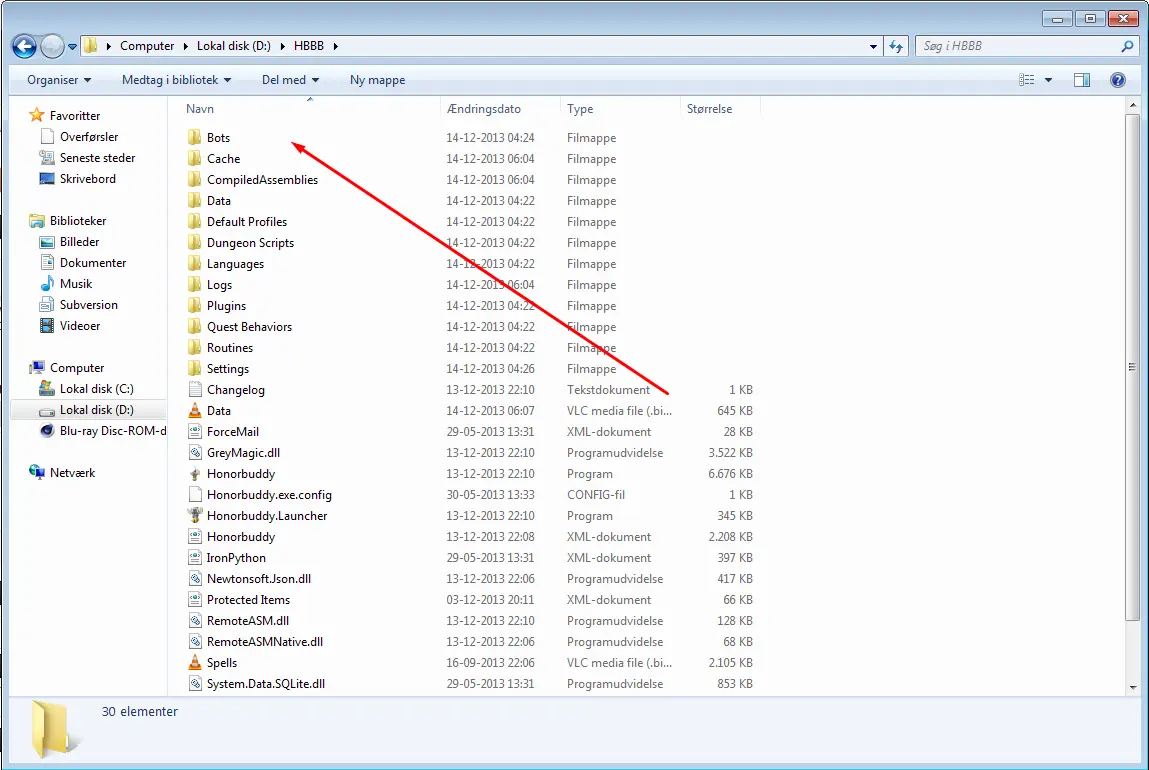Viewport: 1149px width, 770px height.
Task: Click the Back navigation arrow
Action: (x=24, y=46)
